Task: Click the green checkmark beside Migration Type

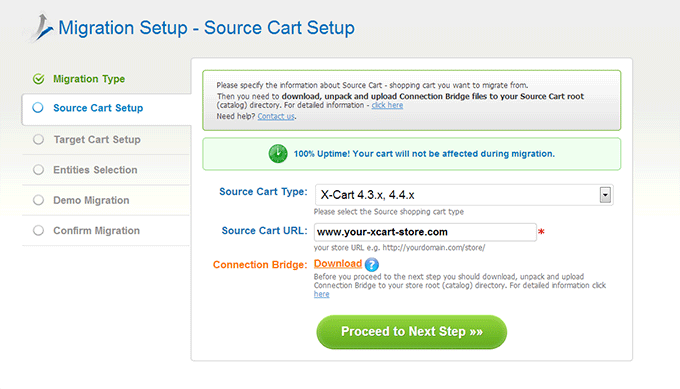Action: point(39,79)
